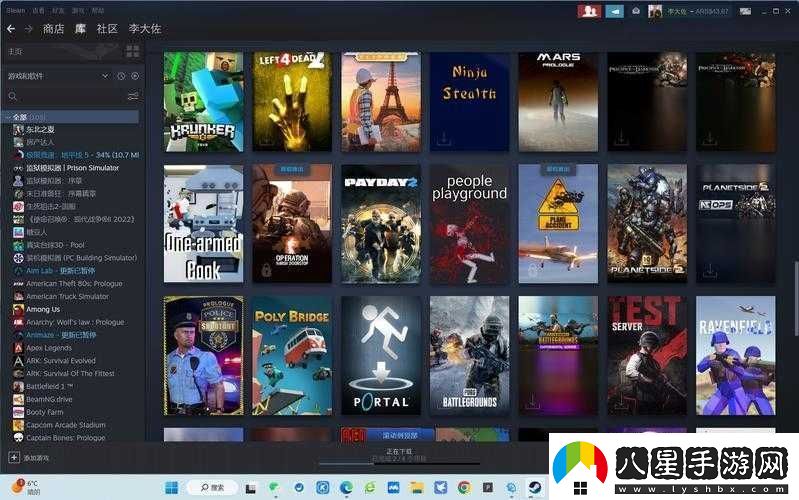The height and width of the screenshot is (500, 799).
Task: Open File Explorer folder on taskbar
Action: (x=417, y=488)
